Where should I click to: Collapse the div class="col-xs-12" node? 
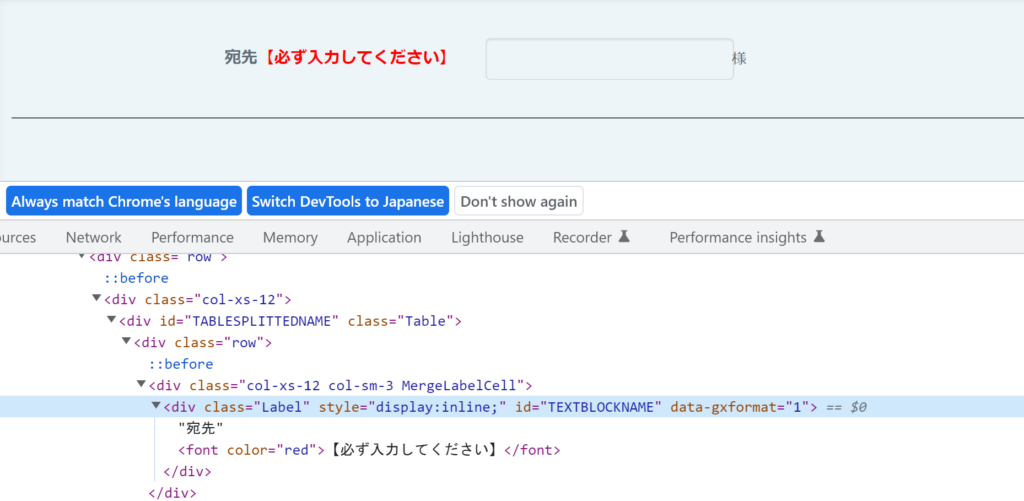tap(97, 299)
